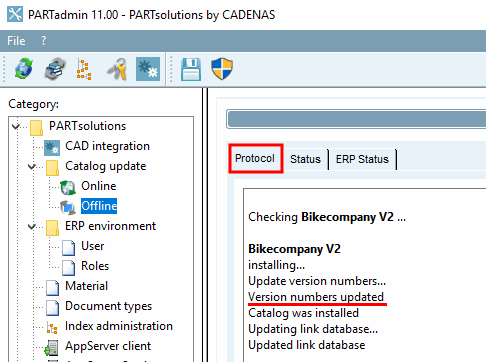Click the highlighted gears configuration toolbar icon
This screenshot has width=486, height=362.
coord(148,69)
